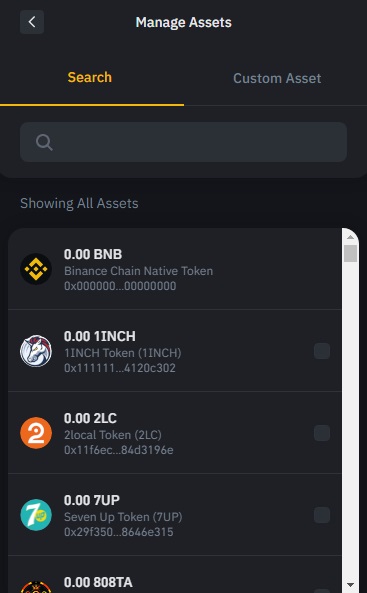Click the teal 7UP token logo
Image resolution: width=367 pixels, height=593 pixels.
click(36, 515)
